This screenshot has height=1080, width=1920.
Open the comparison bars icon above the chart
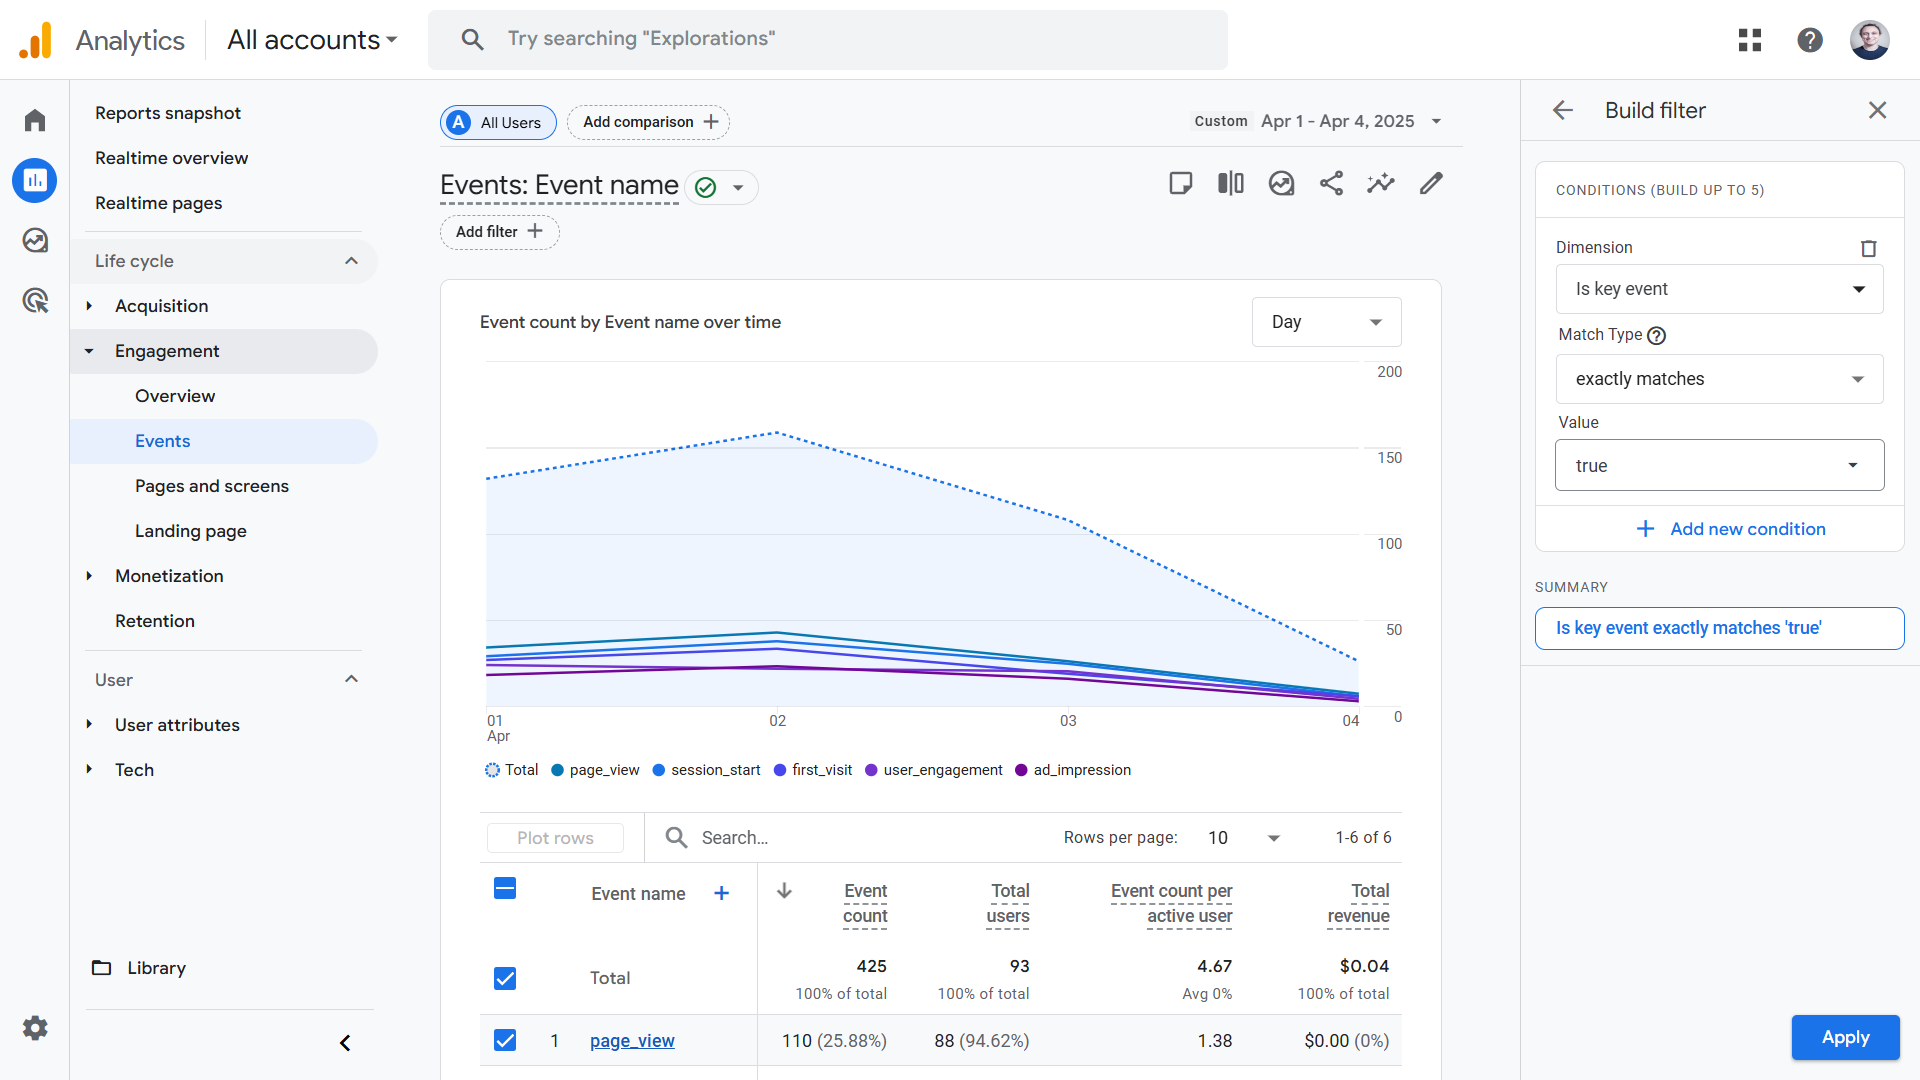[x=1231, y=183]
